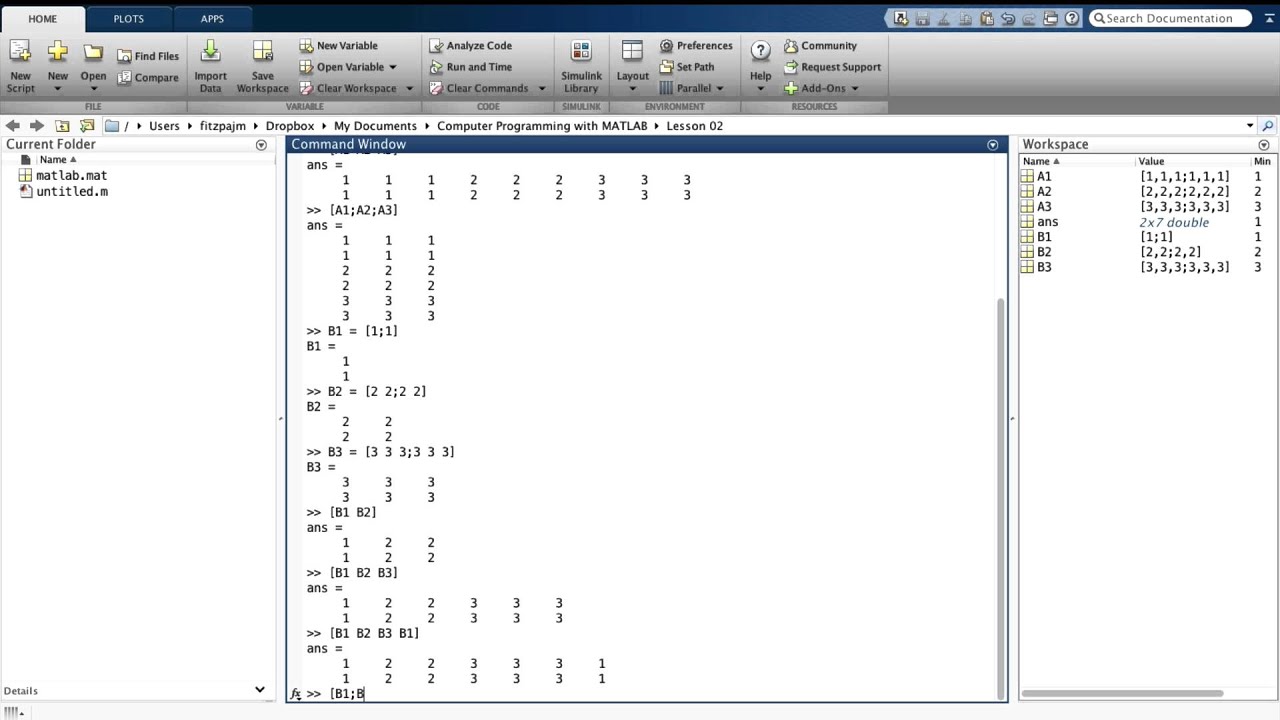Open the Clear Workspace dropdown arrow
1280x720 pixels.
point(409,88)
